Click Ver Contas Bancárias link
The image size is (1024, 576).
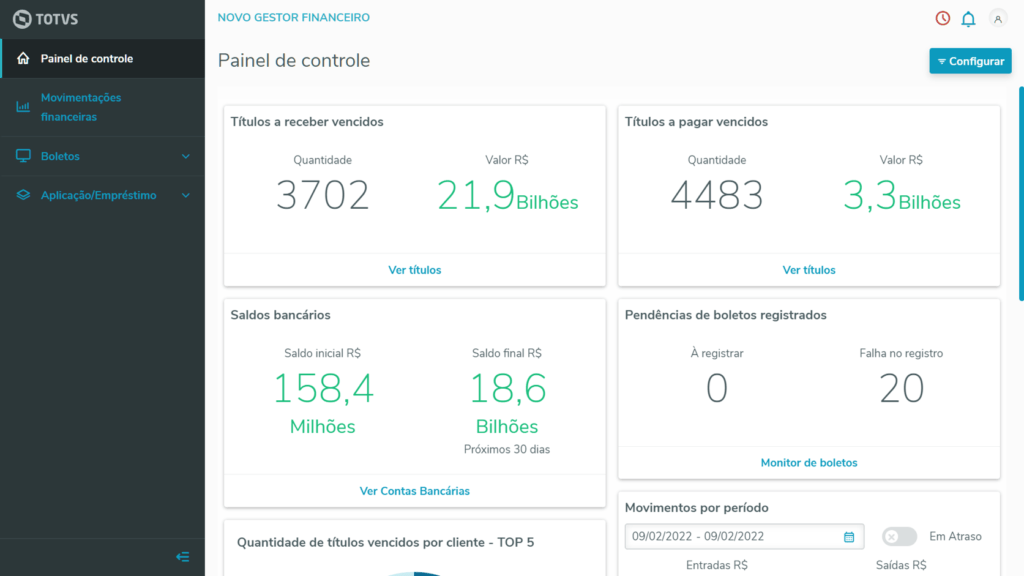coord(414,490)
